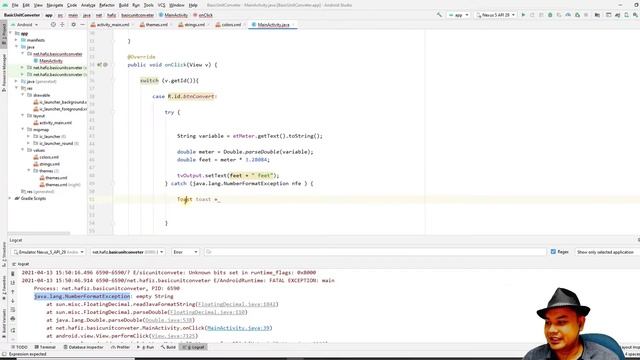Open the Run tool window tab

pos(146,347)
